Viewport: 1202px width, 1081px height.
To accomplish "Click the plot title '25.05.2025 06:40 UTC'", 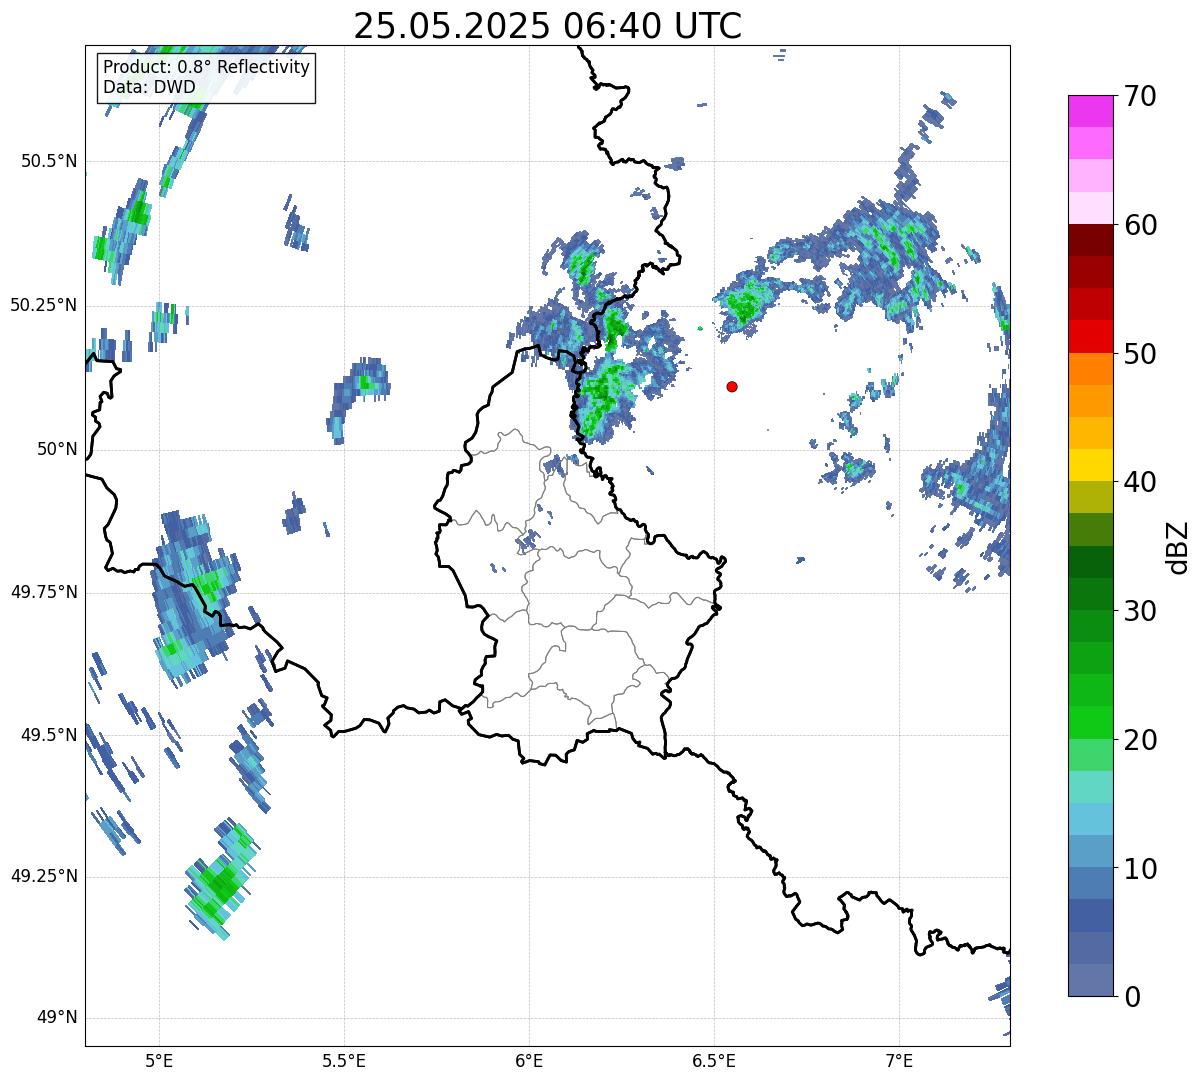I will (547, 26).
